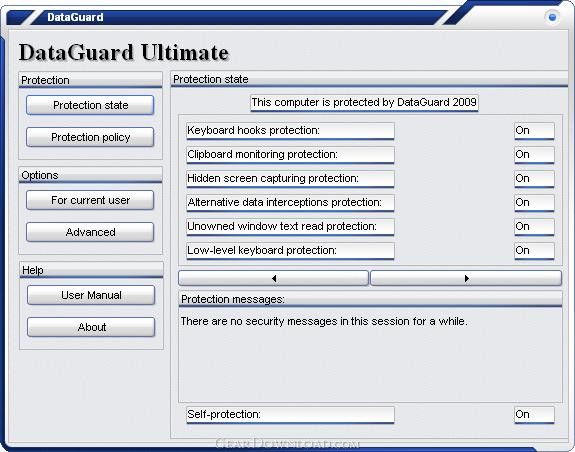Open the Protection policy page
This screenshot has width=575, height=452.
90,137
